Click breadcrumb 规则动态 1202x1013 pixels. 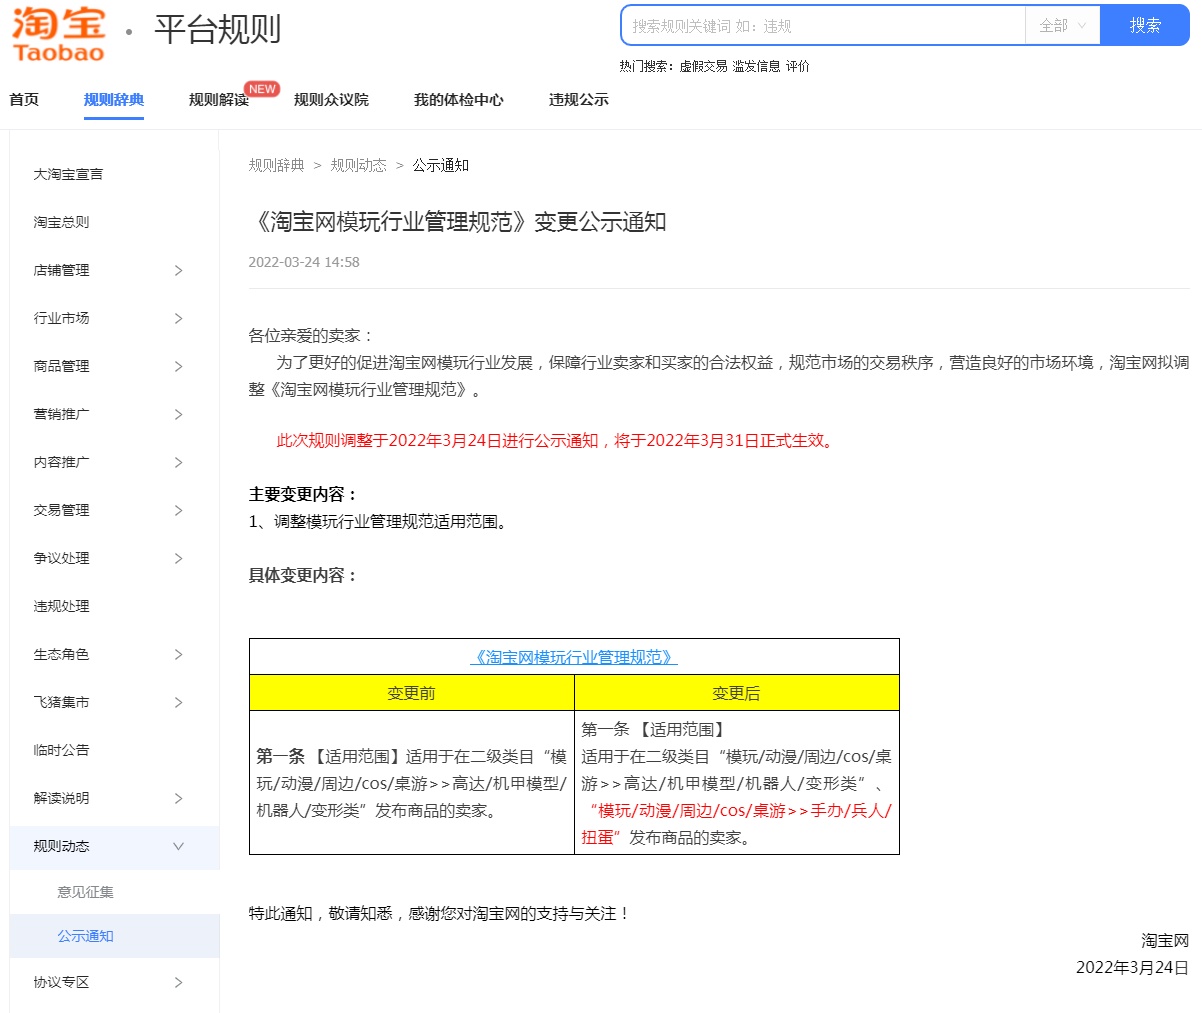point(359,165)
